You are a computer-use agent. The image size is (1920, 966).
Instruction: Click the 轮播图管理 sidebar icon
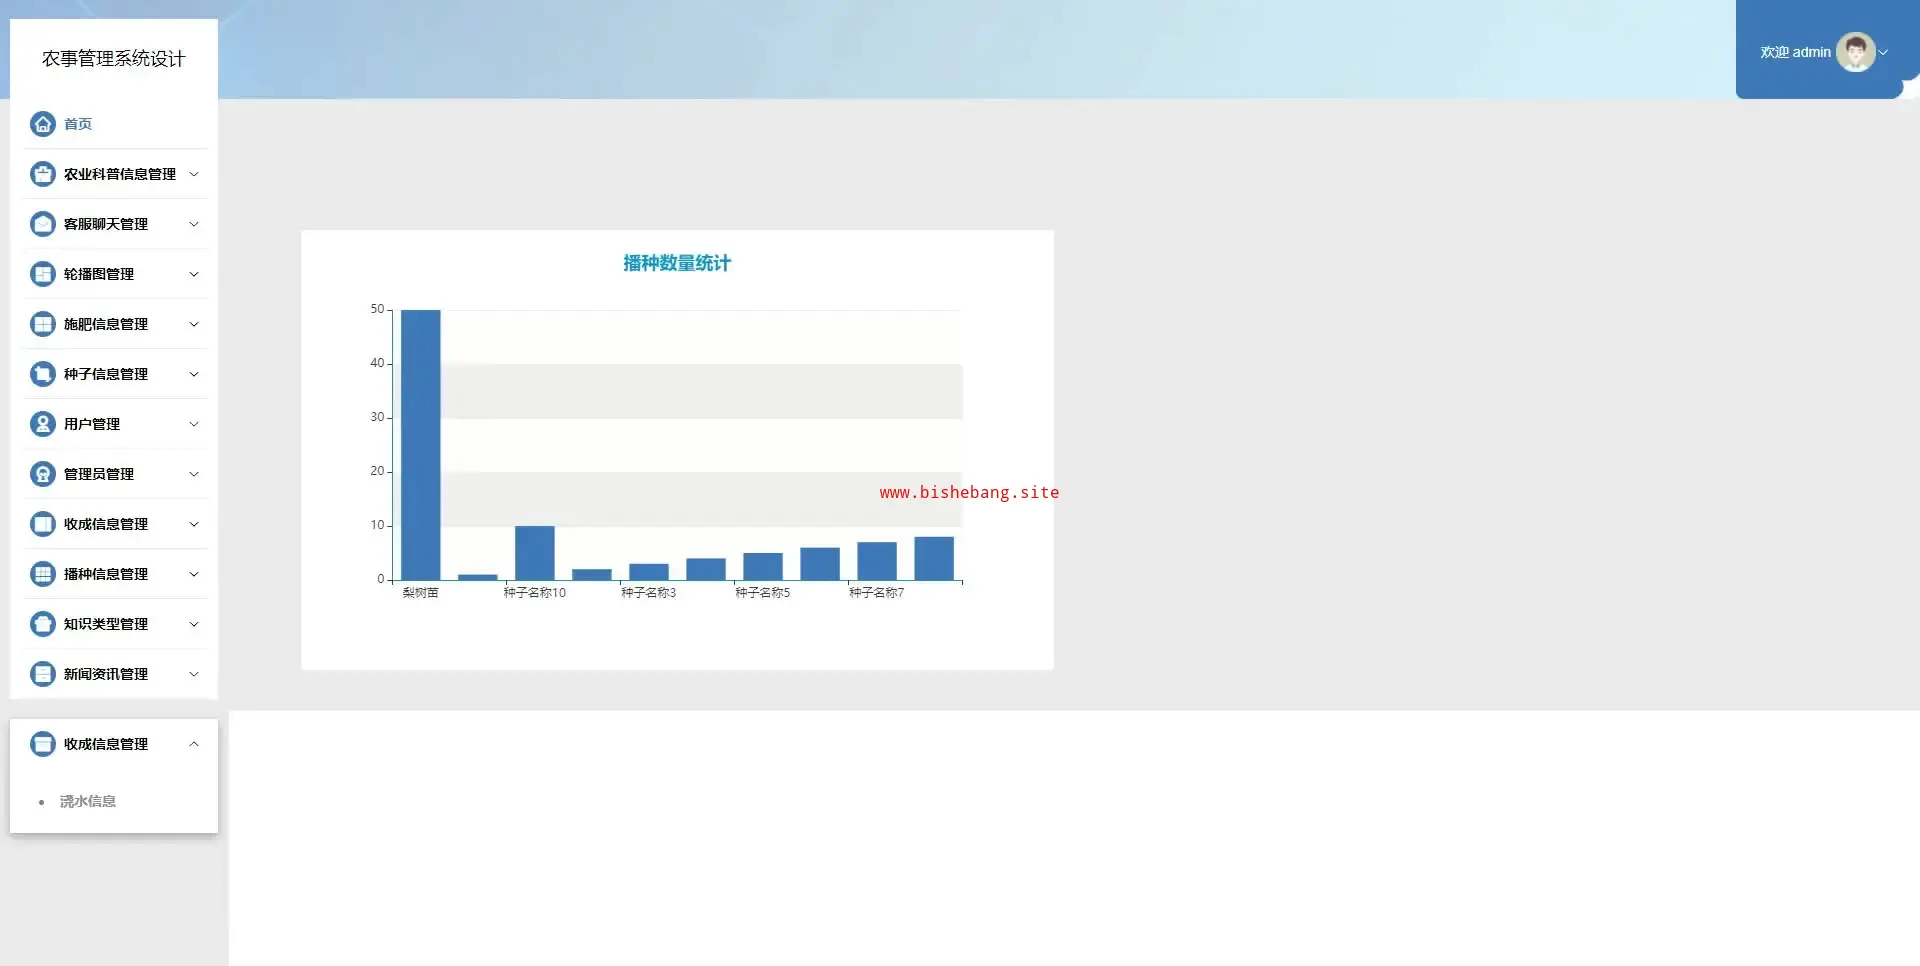(x=43, y=274)
